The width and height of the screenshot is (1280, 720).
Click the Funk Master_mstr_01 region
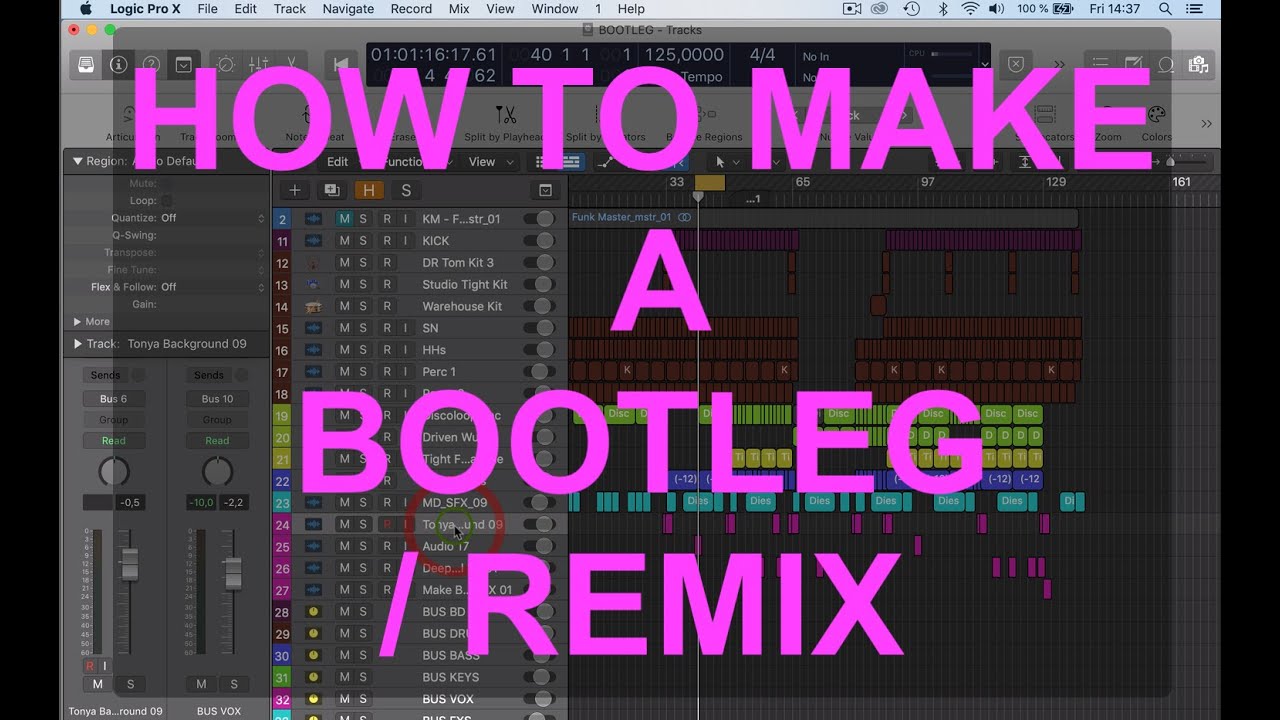click(x=824, y=218)
